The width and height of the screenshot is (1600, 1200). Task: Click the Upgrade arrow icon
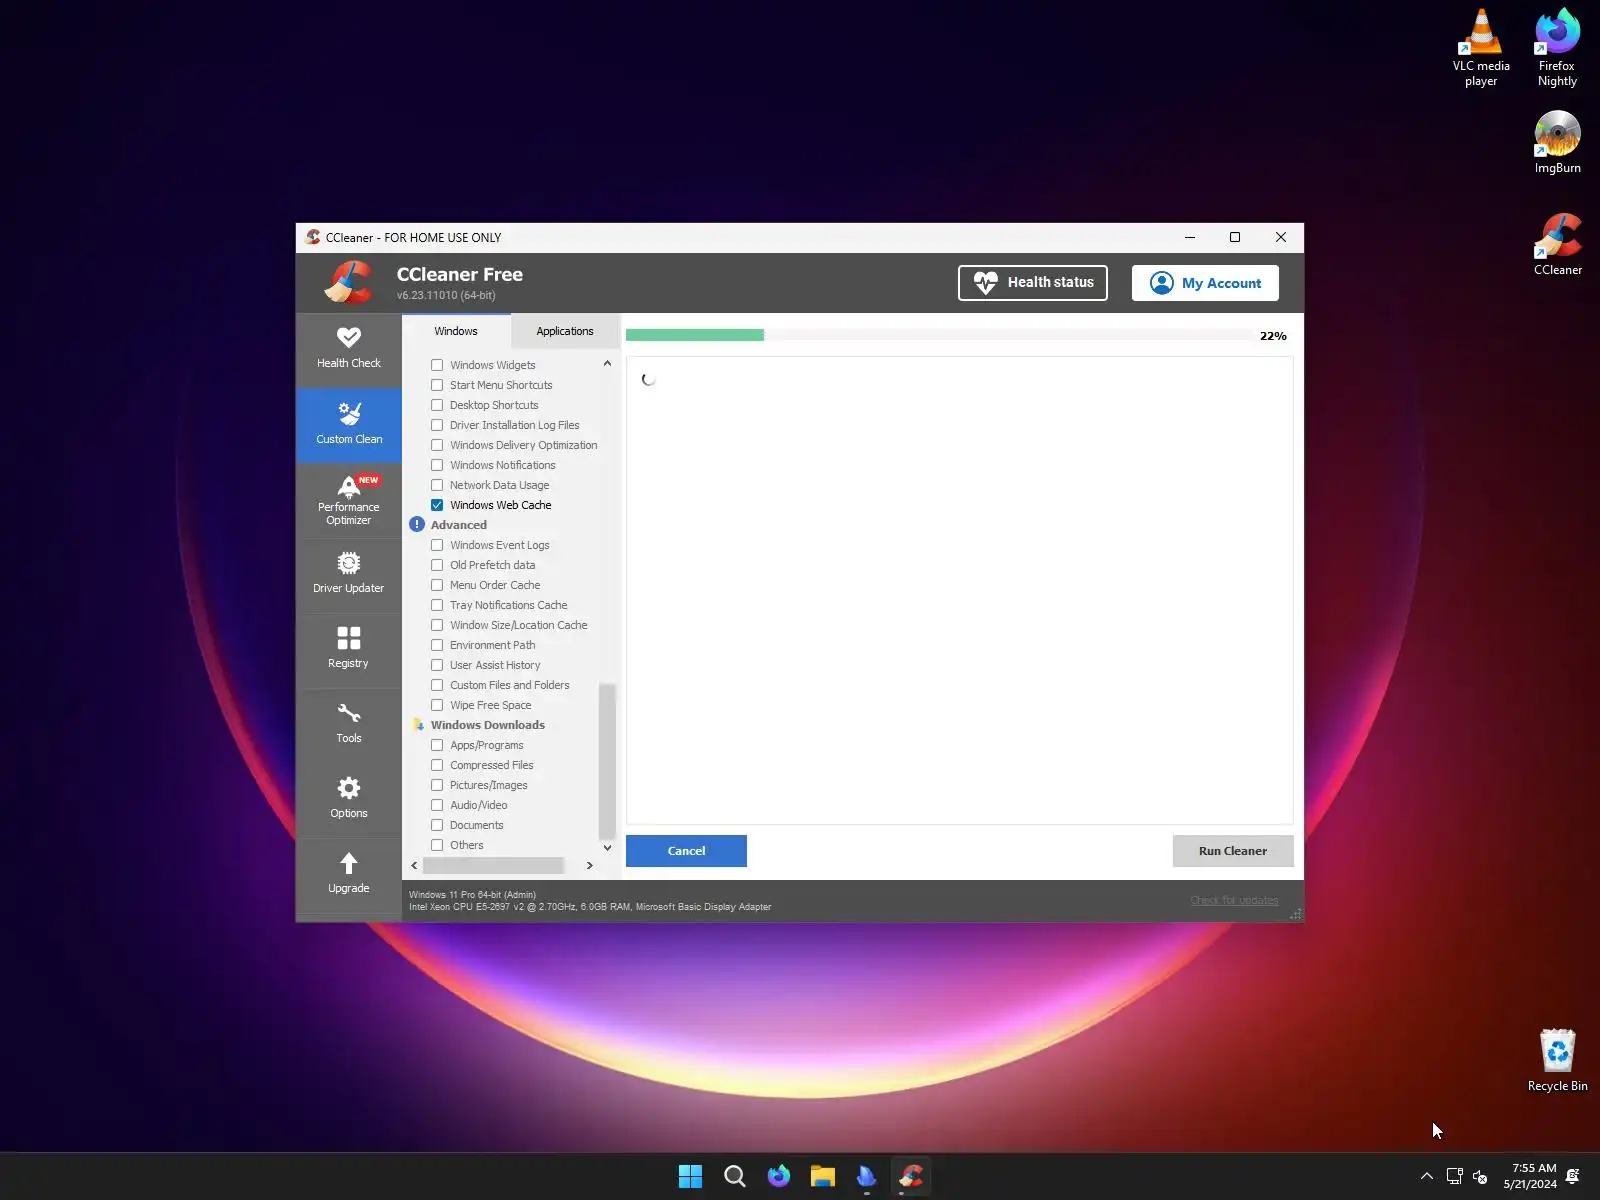(348, 863)
